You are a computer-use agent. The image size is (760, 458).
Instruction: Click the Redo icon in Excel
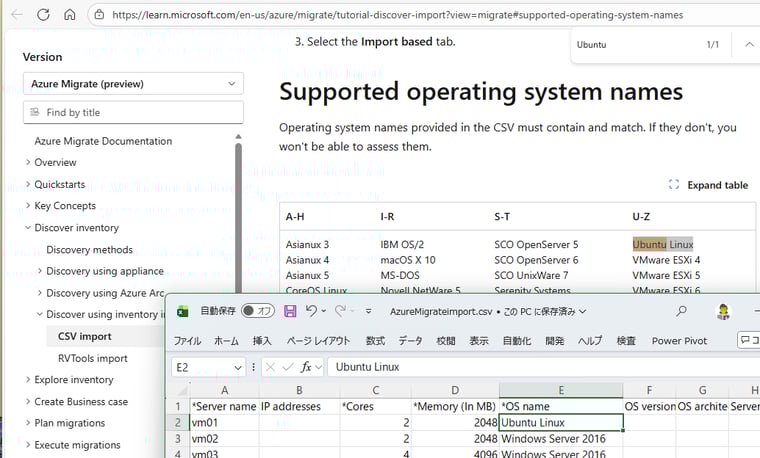click(x=340, y=311)
